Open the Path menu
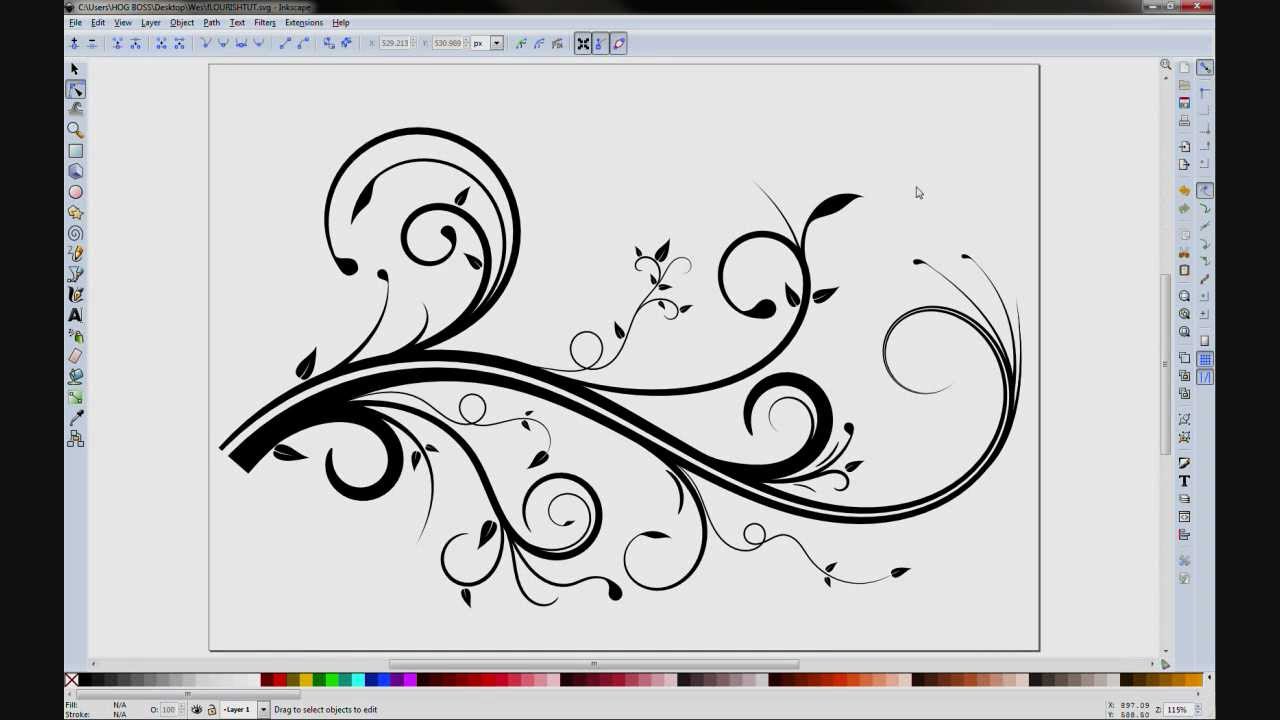This screenshot has width=1280, height=720. [x=211, y=22]
